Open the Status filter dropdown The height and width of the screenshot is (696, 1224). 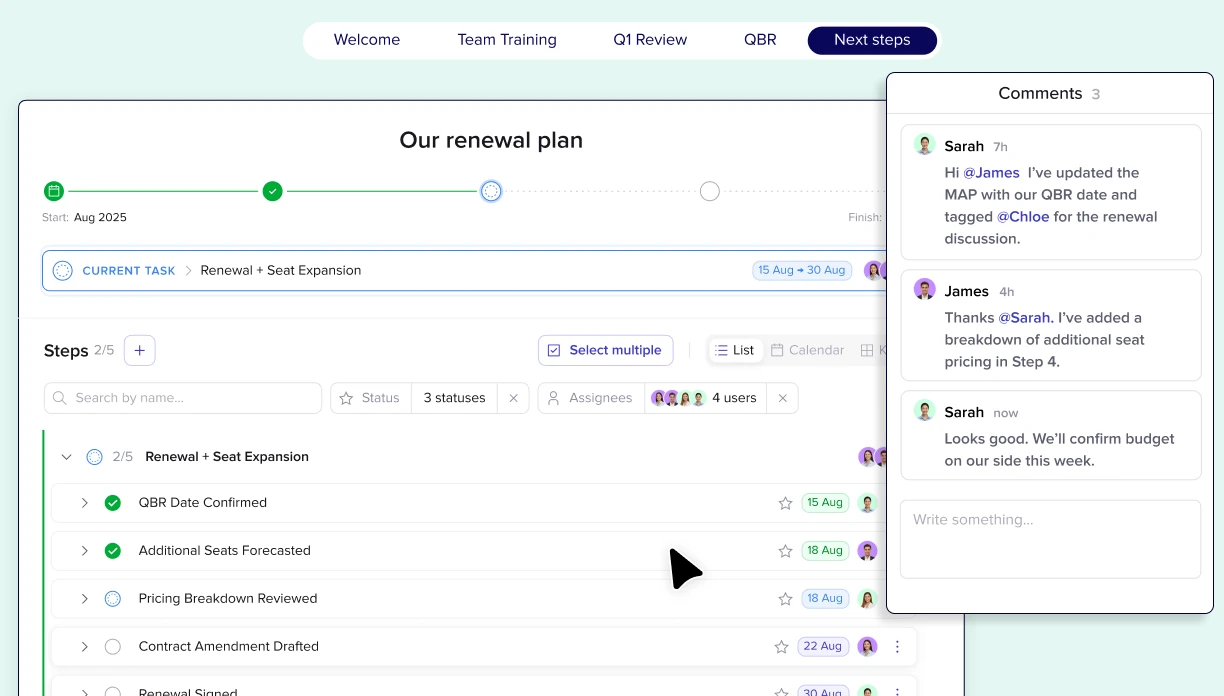click(x=371, y=398)
